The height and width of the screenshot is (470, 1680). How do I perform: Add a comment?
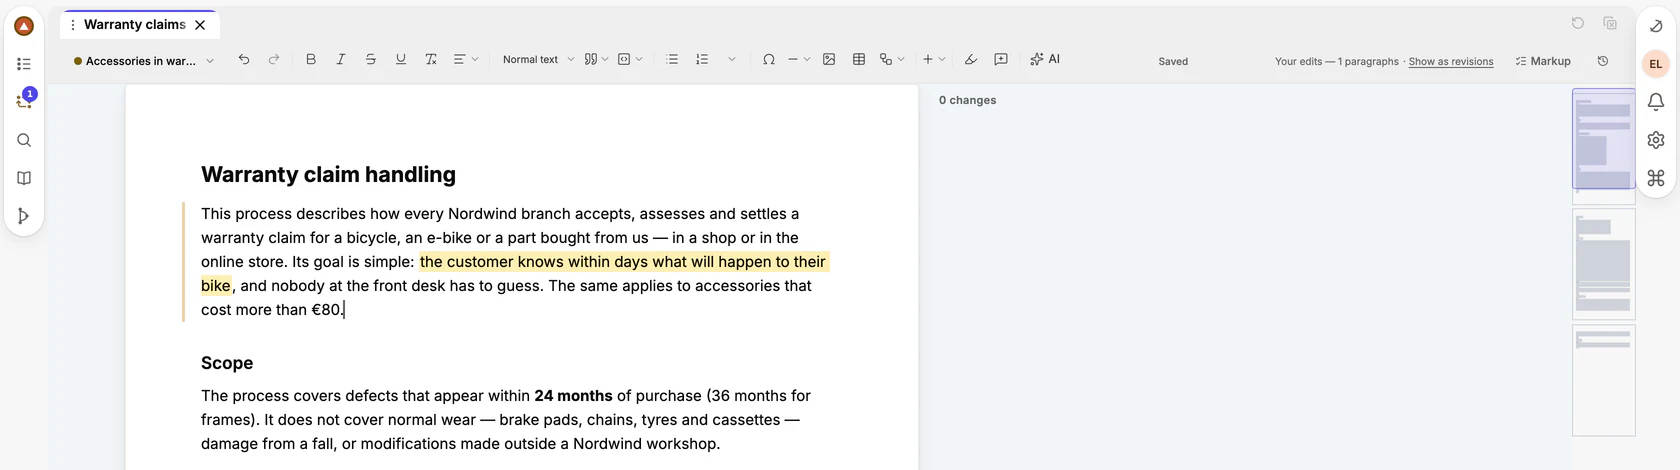1001,60
